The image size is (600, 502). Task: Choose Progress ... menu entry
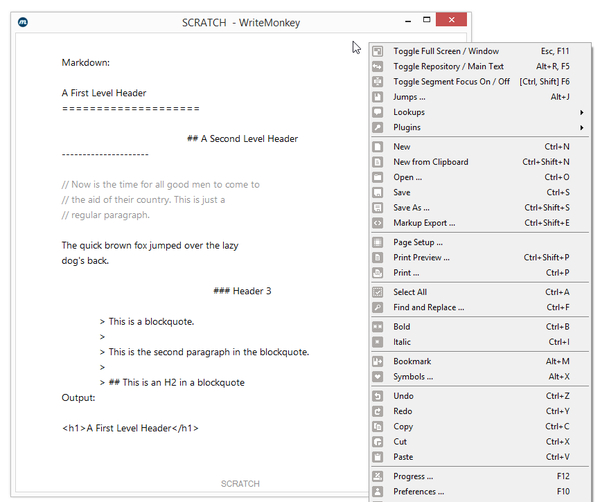click(480, 476)
